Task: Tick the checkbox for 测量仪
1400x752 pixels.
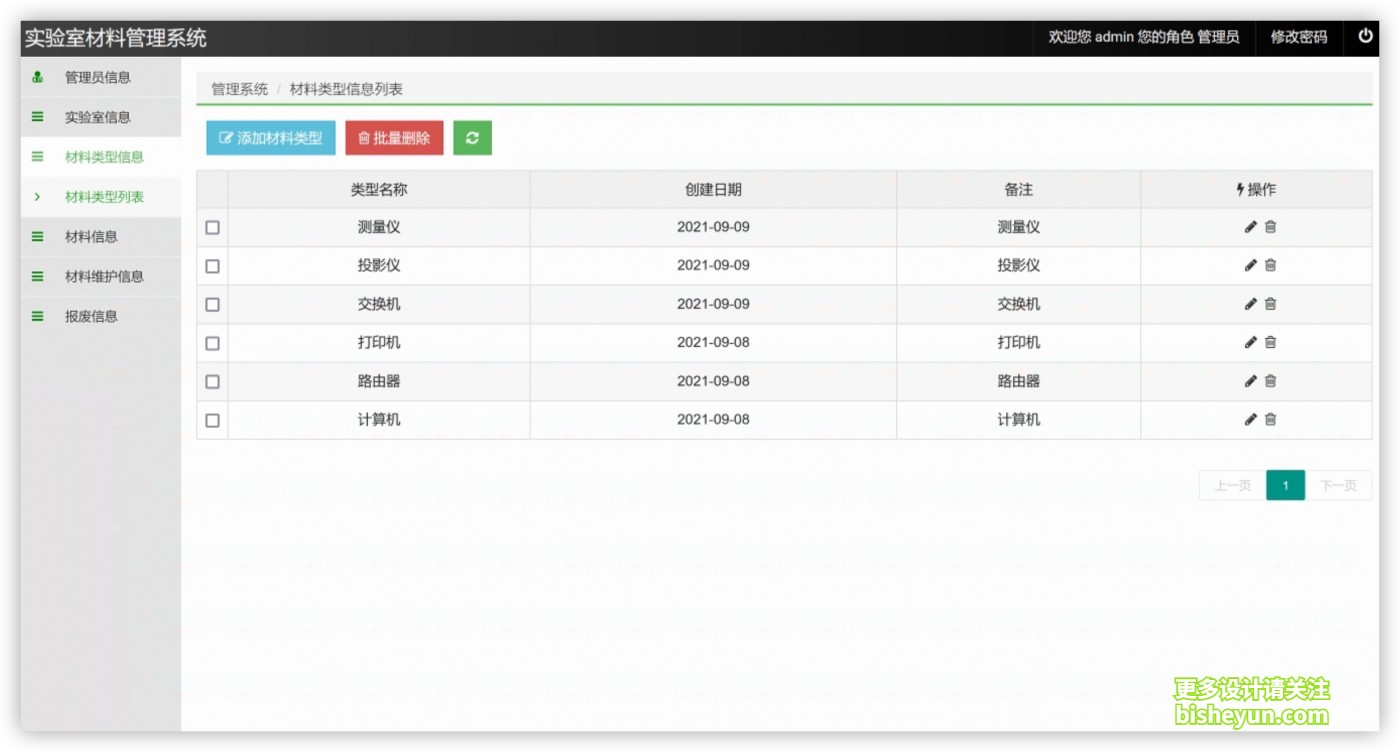Action: [212, 227]
